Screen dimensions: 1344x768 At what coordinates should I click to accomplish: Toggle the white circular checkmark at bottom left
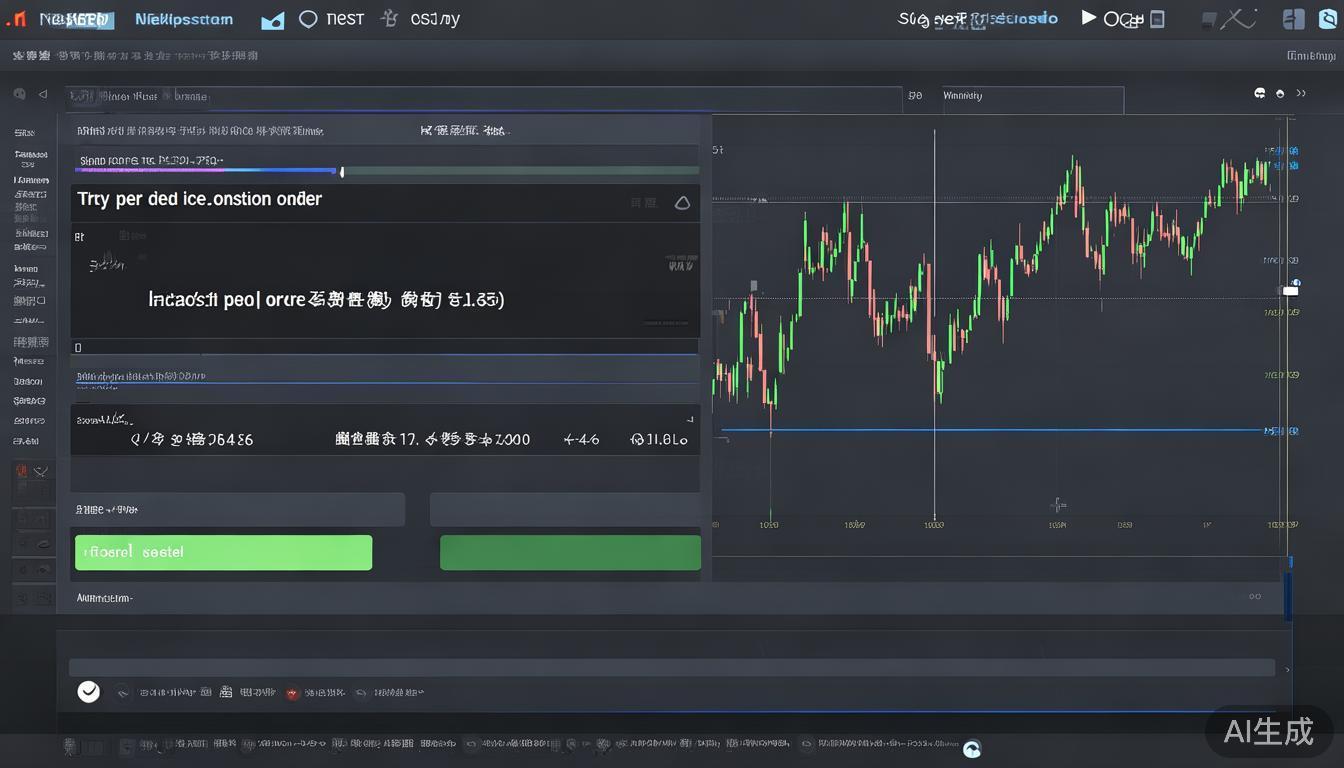pyautogui.click(x=89, y=691)
